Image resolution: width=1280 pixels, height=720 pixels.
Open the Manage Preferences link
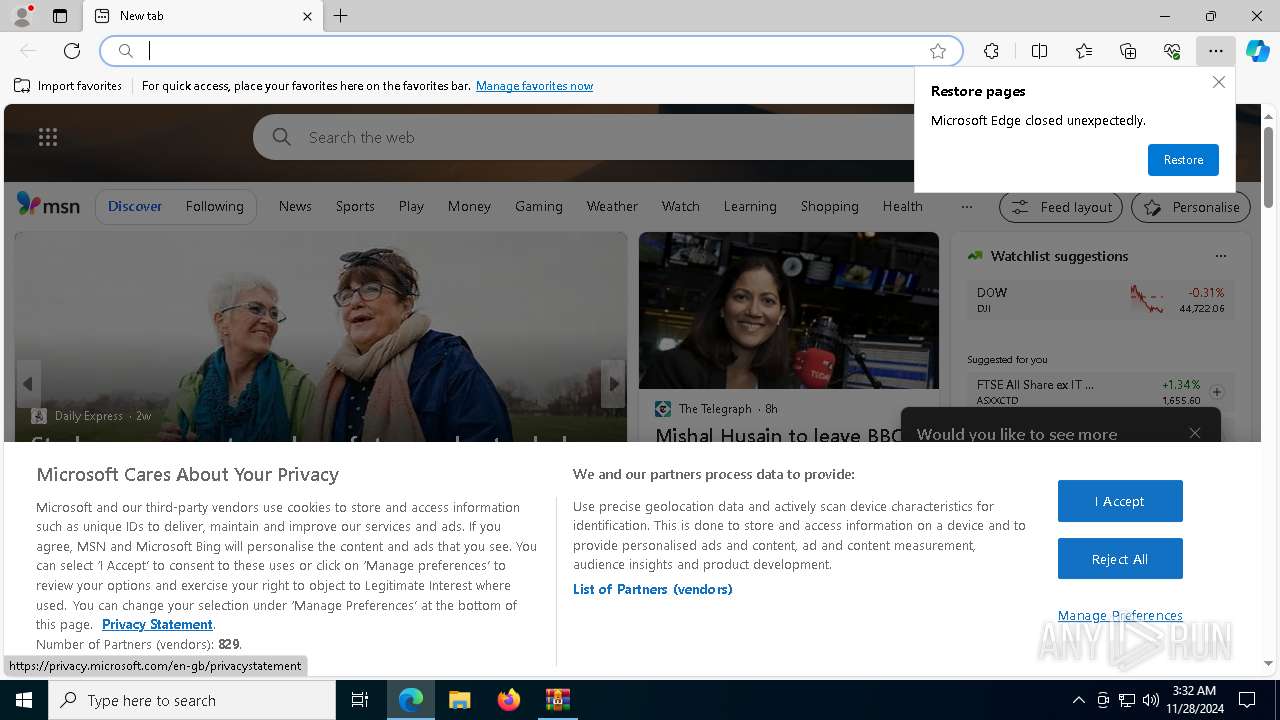(1120, 615)
